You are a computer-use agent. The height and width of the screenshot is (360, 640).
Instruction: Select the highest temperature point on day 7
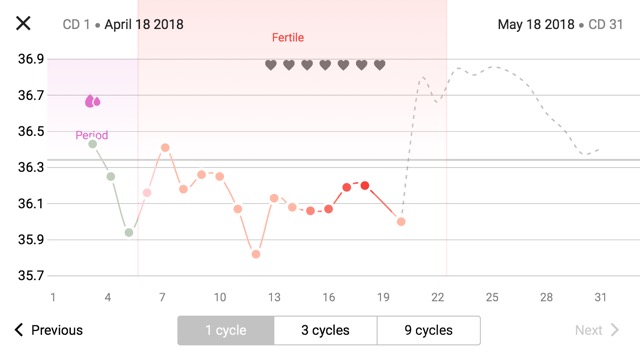[x=165, y=148]
